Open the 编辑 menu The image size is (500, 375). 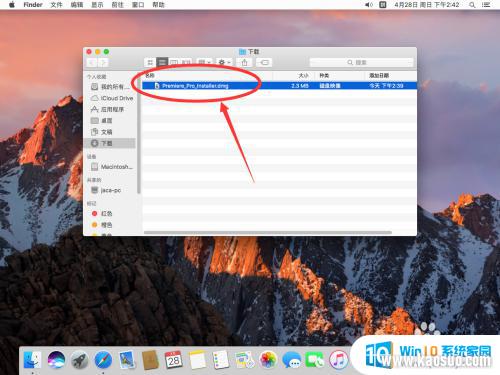tap(77, 5)
